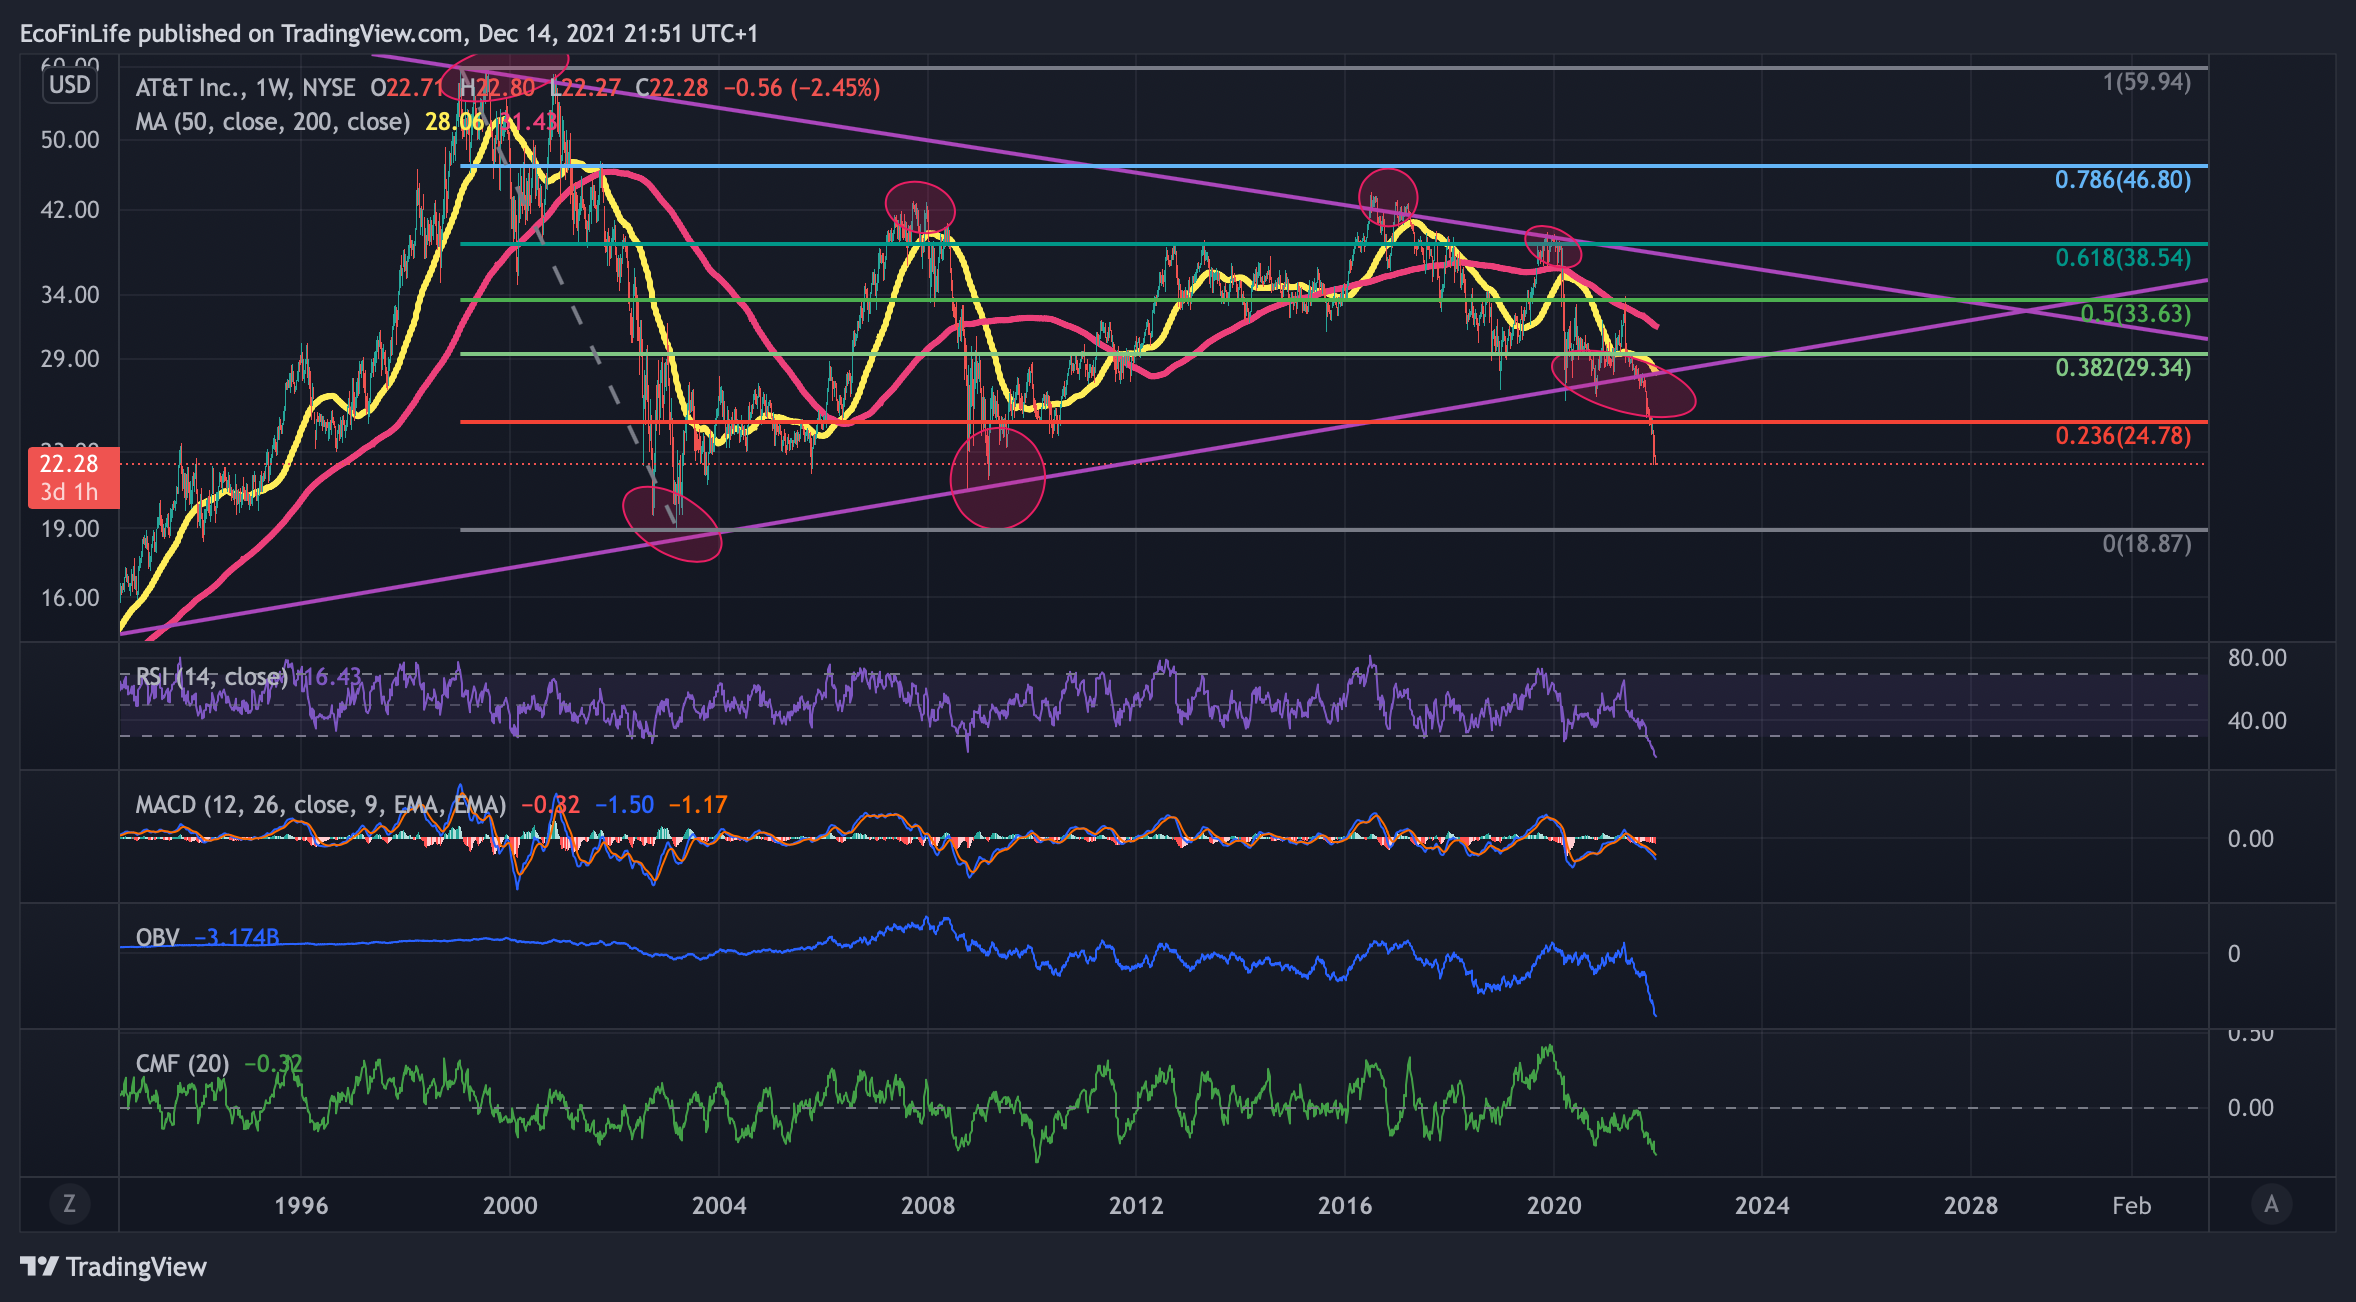The height and width of the screenshot is (1302, 2356).
Task: Click the 0.786(46.80) Fibonacci level label
Action: click(x=2123, y=180)
